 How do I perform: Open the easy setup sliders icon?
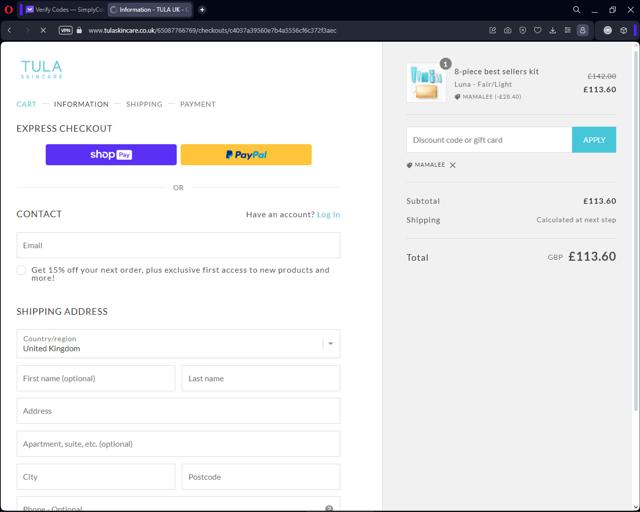pyautogui.click(x=567, y=30)
